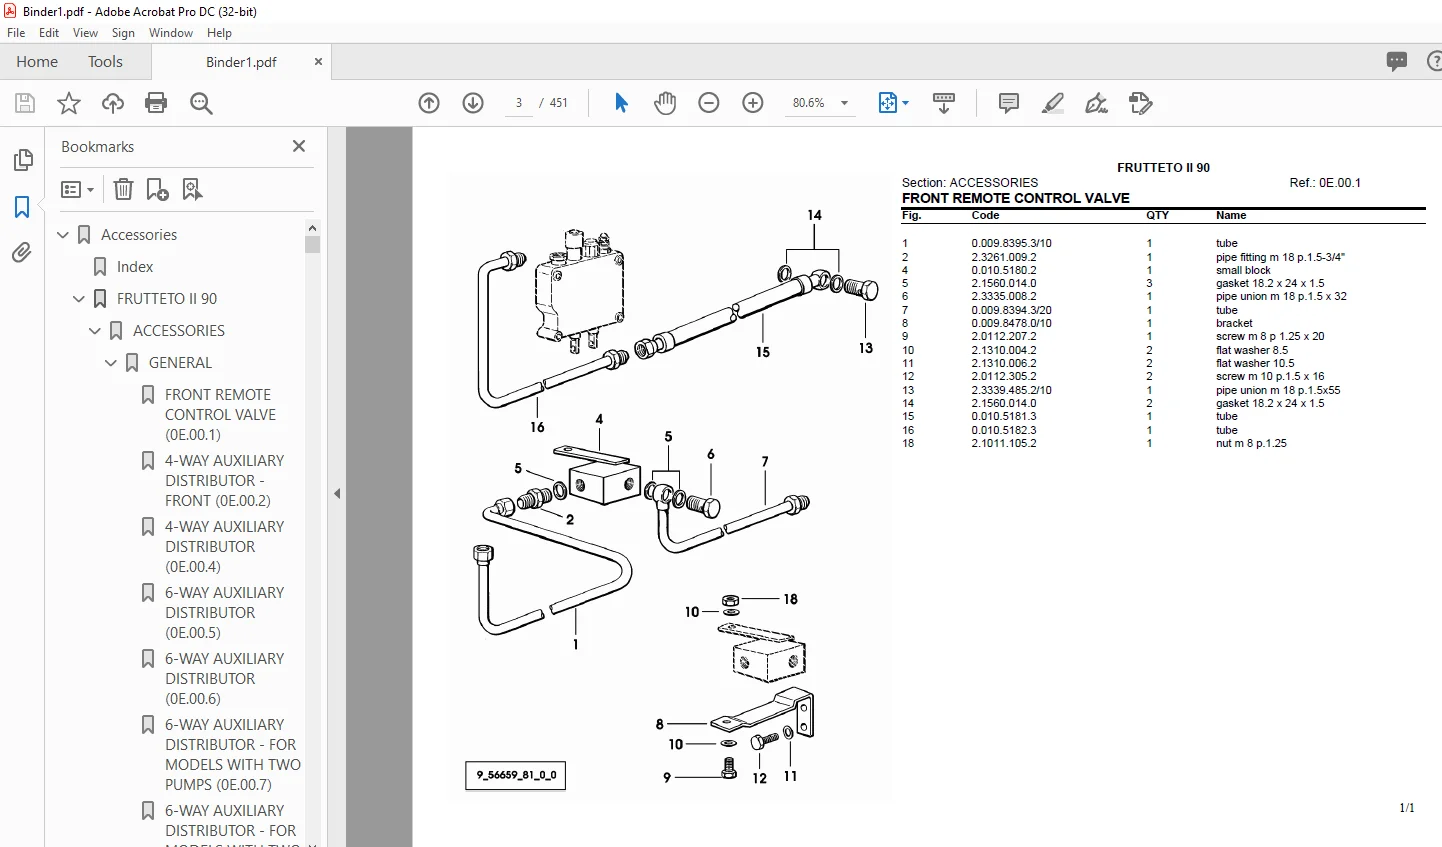The height and width of the screenshot is (847, 1442).
Task: Click code 0.009.8395.3/10 in the parts table
Action: click(x=1011, y=243)
